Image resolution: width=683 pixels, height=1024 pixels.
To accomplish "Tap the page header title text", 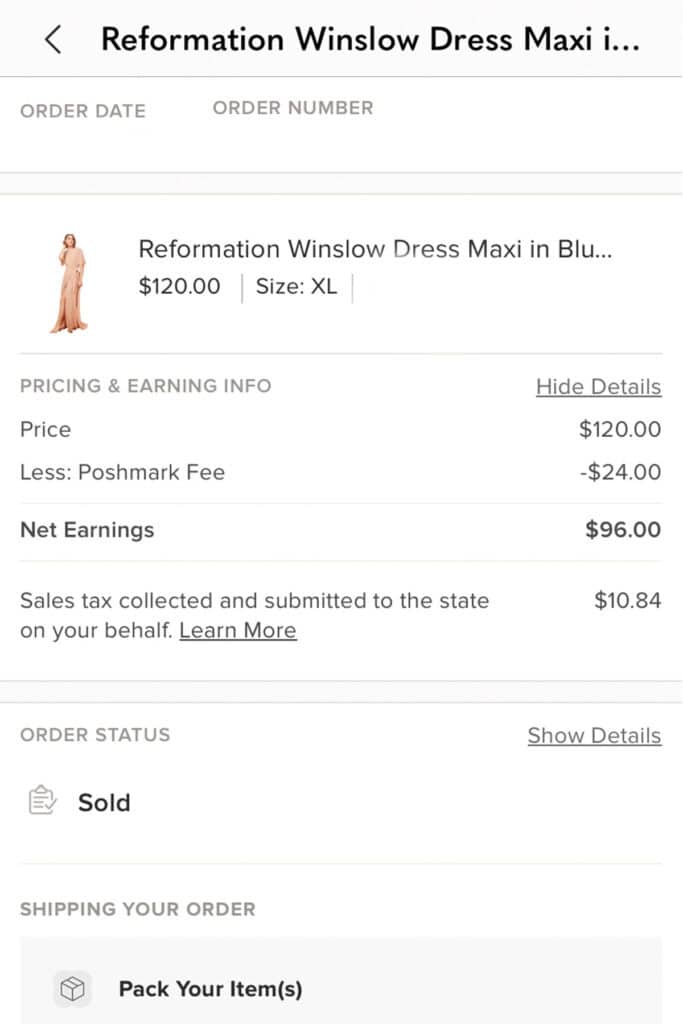I will [x=370, y=39].
